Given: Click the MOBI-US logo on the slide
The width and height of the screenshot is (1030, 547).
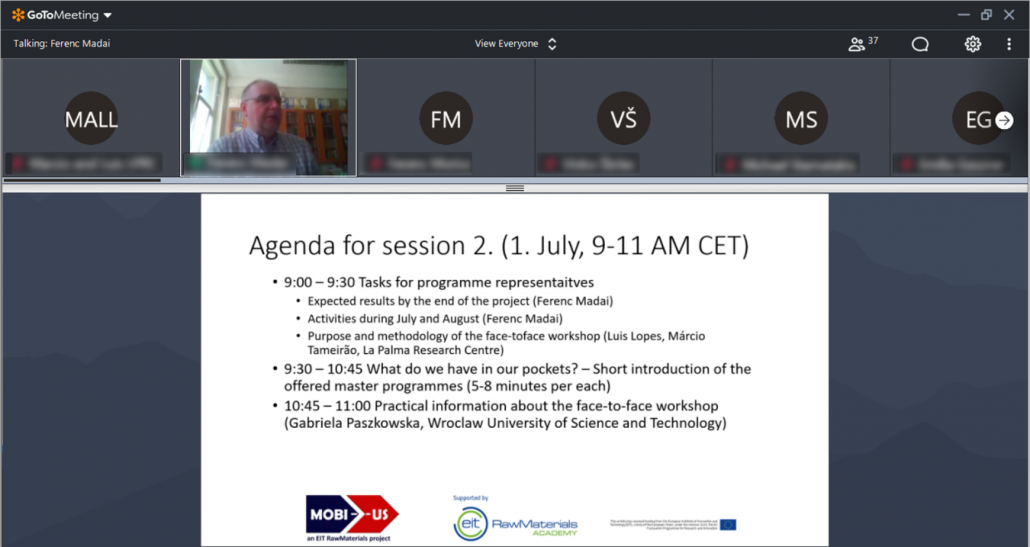Looking at the screenshot, I should tap(352, 515).
